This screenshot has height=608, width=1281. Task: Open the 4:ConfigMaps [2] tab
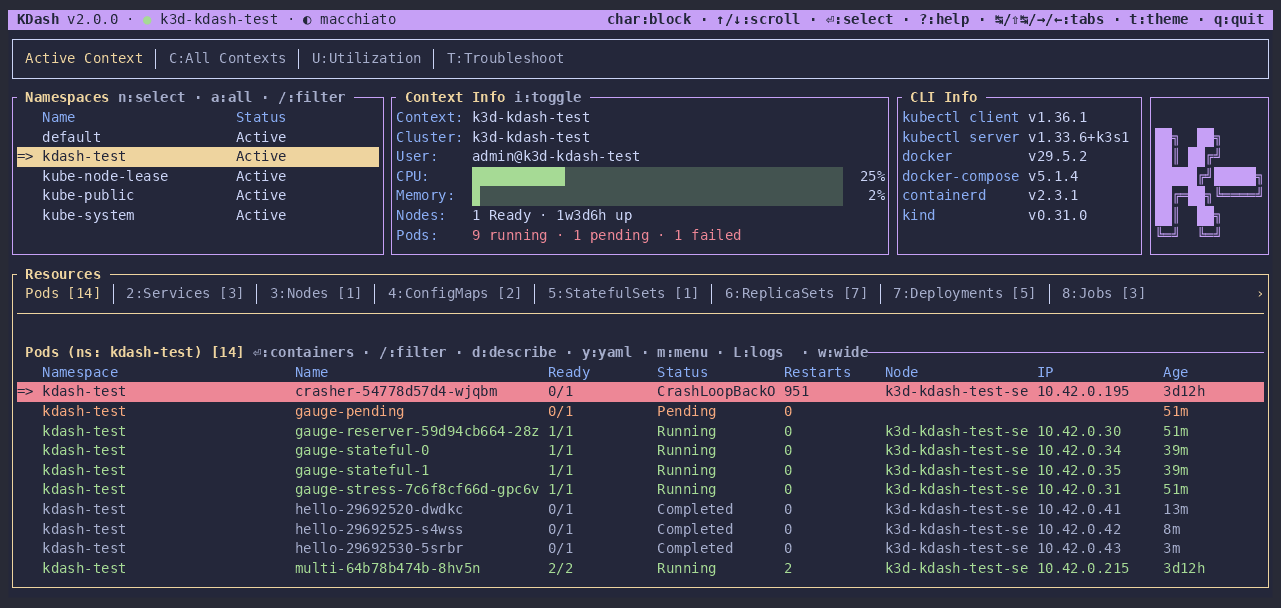coord(455,294)
